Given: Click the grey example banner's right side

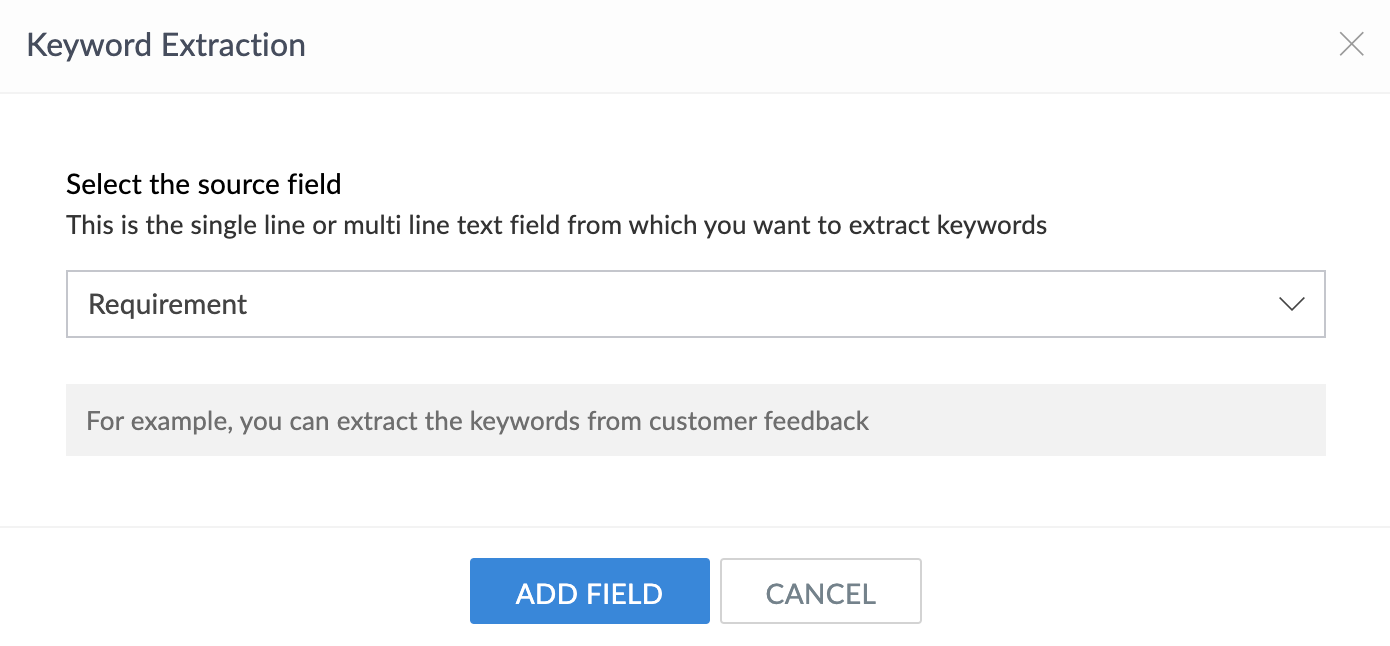Looking at the screenshot, I should [1150, 420].
